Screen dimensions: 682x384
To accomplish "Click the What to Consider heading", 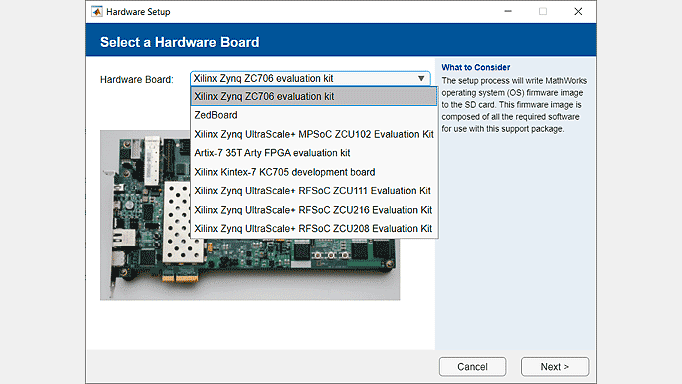I will click(x=475, y=67).
